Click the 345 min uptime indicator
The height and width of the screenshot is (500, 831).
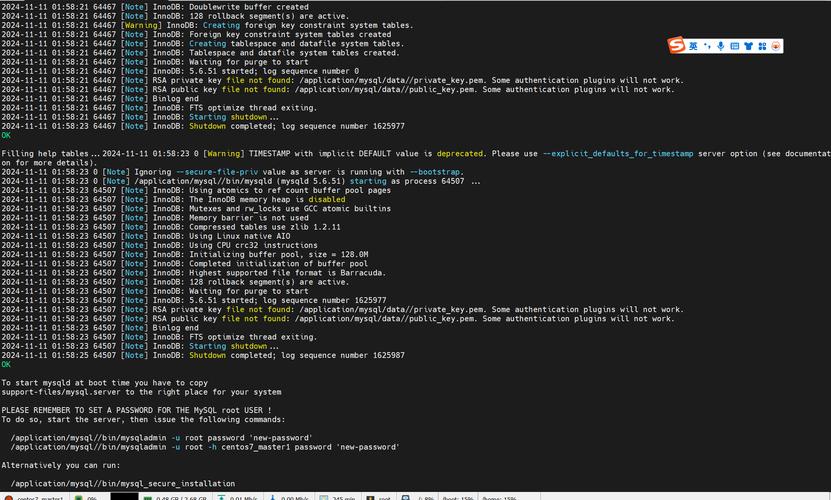pos(338,498)
